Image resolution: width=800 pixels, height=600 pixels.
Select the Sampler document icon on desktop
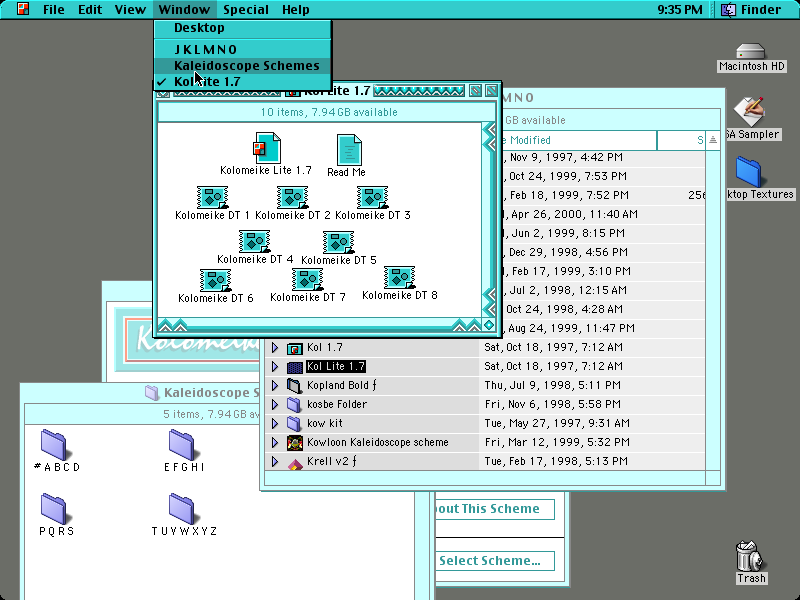(749, 111)
